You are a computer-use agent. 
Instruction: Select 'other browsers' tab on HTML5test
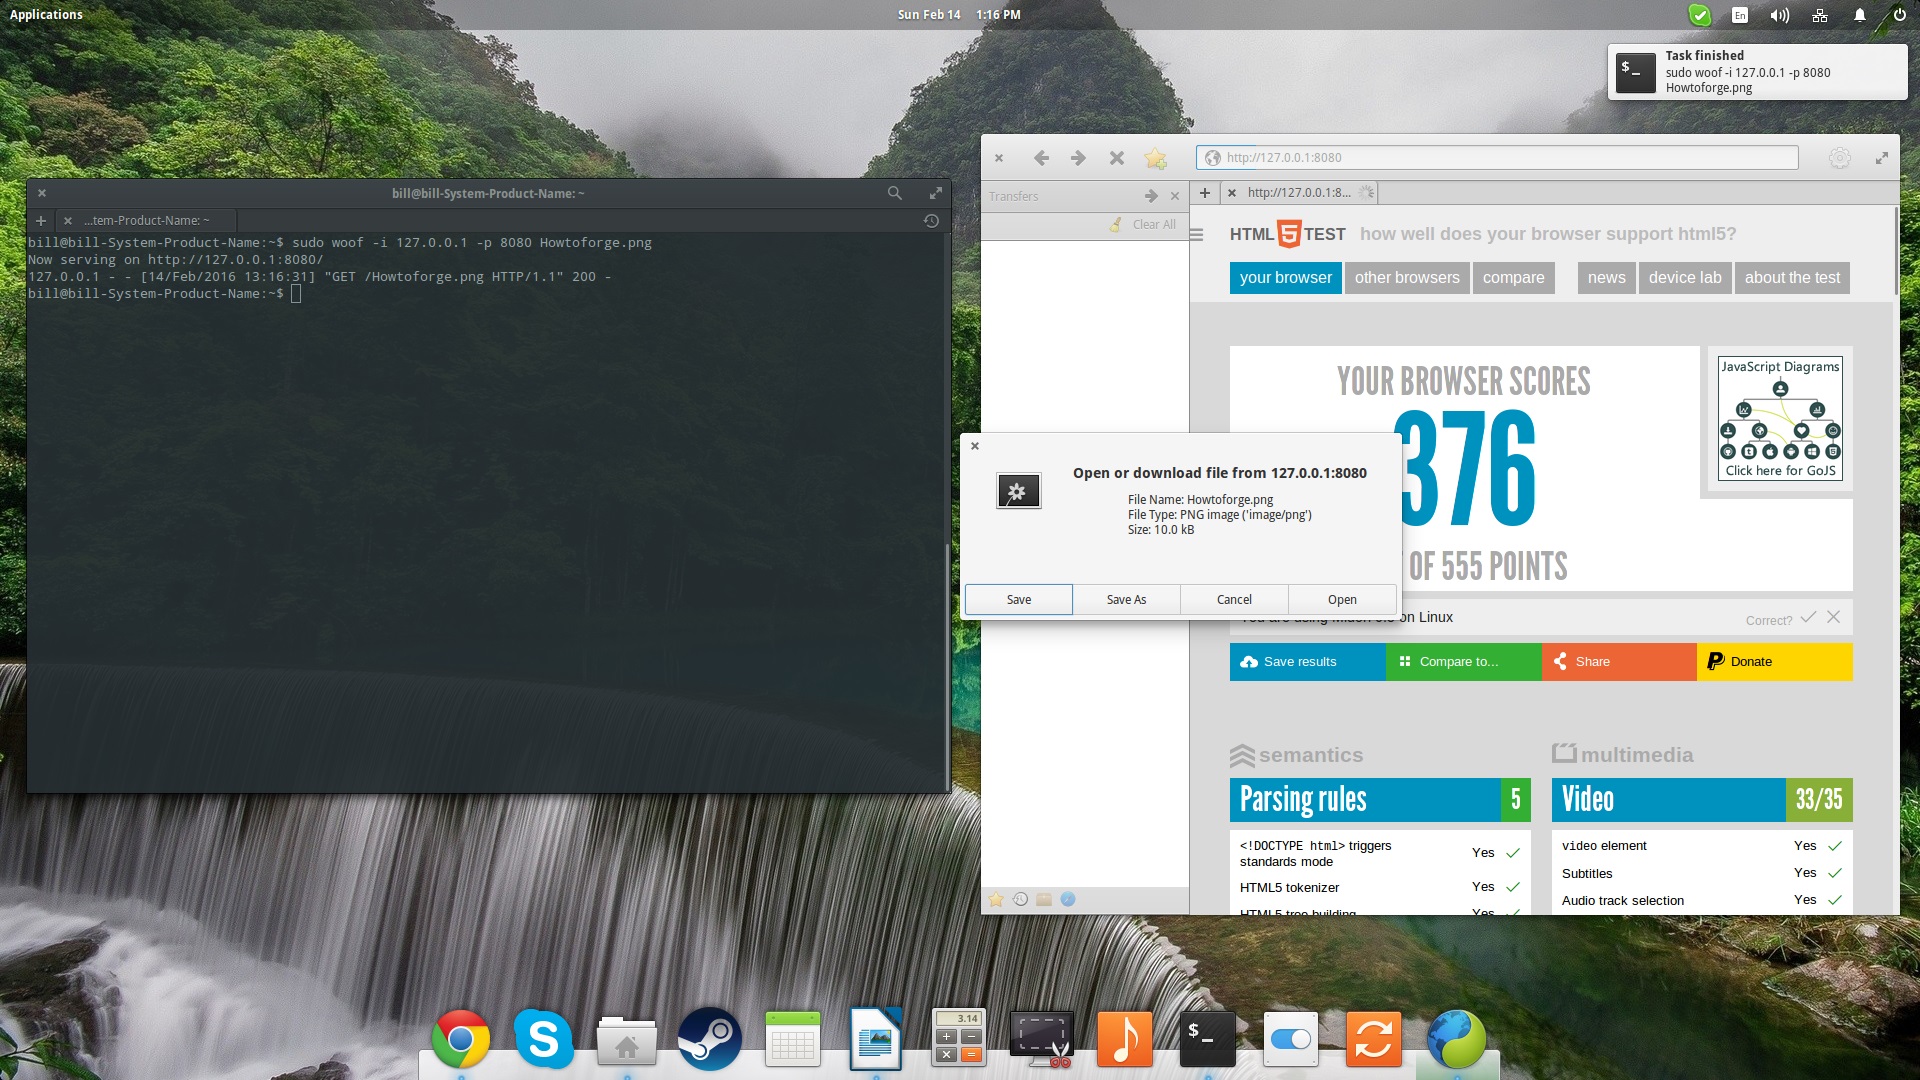(x=1407, y=278)
